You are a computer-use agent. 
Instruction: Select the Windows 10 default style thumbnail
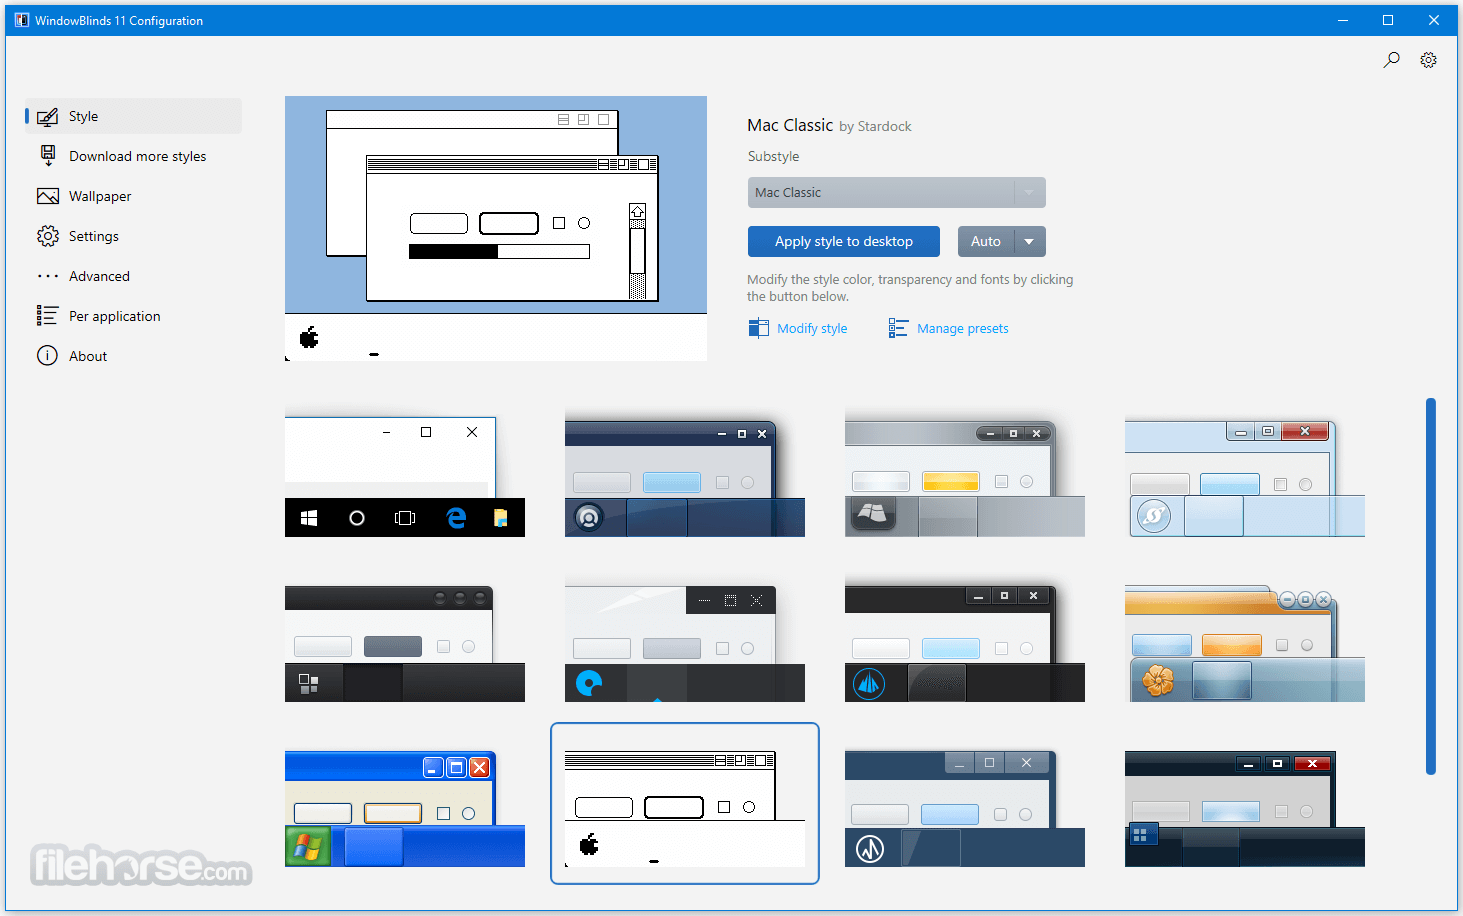tap(405, 476)
